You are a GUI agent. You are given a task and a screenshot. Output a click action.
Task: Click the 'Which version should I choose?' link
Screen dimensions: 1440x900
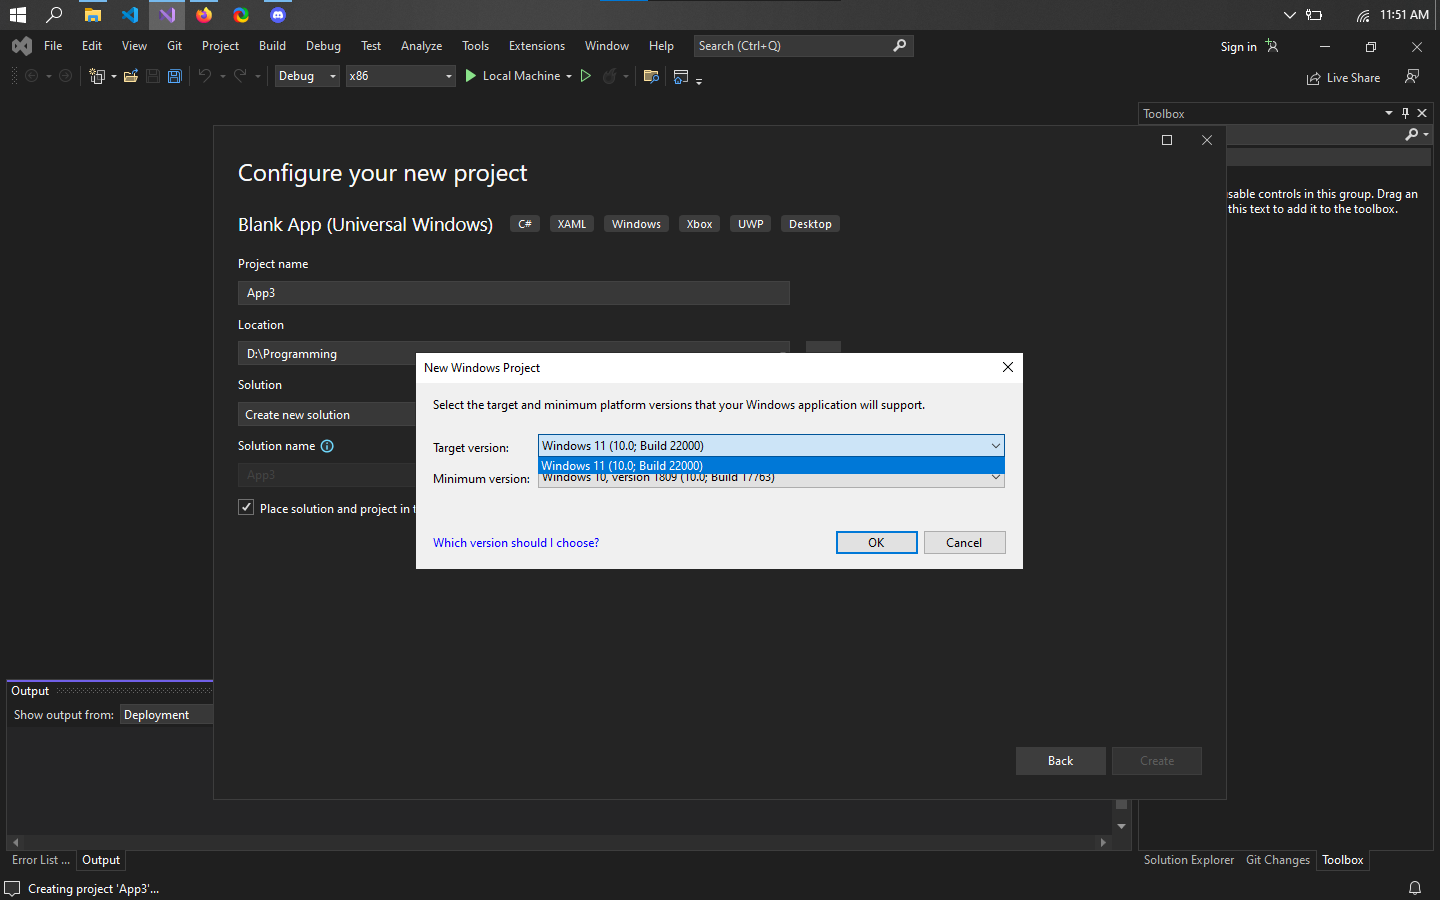pos(516,542)
